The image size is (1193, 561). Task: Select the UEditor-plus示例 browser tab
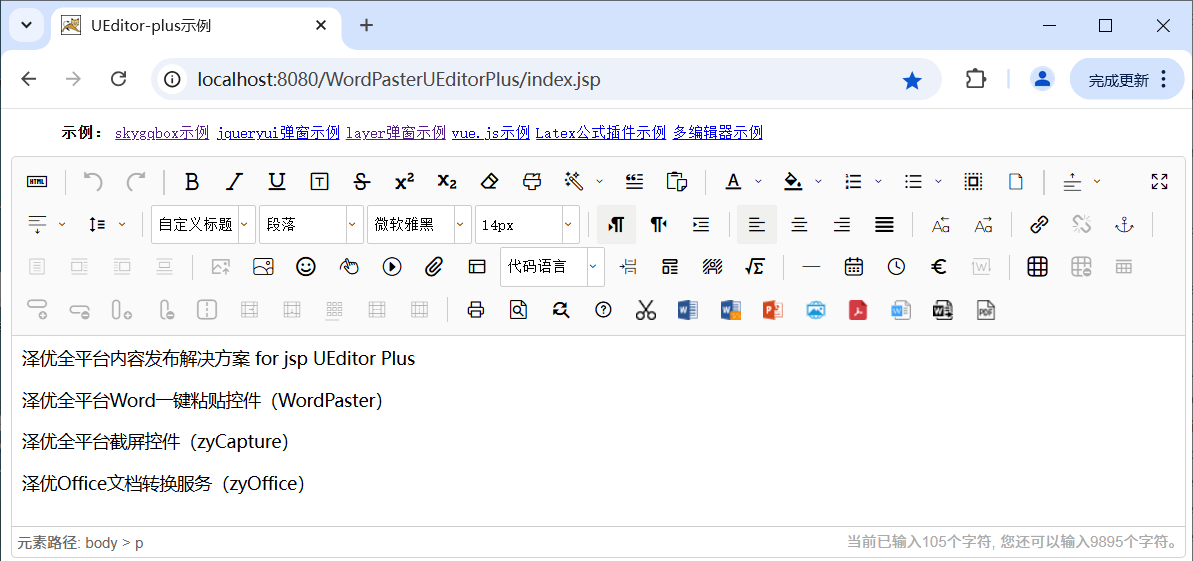click(x=196, y=25)
